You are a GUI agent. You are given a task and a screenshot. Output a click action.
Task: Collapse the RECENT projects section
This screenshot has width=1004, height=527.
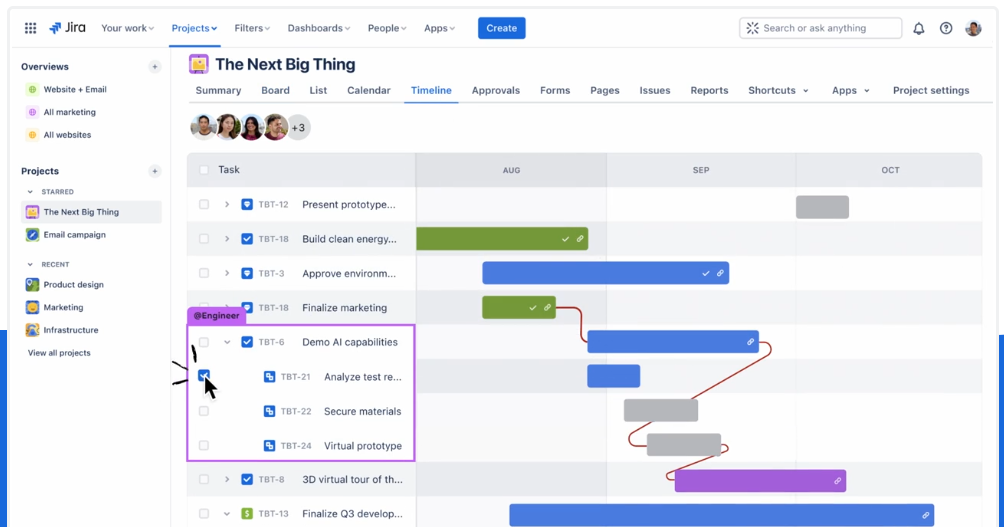pyautogui.click(x=30, y=264)
